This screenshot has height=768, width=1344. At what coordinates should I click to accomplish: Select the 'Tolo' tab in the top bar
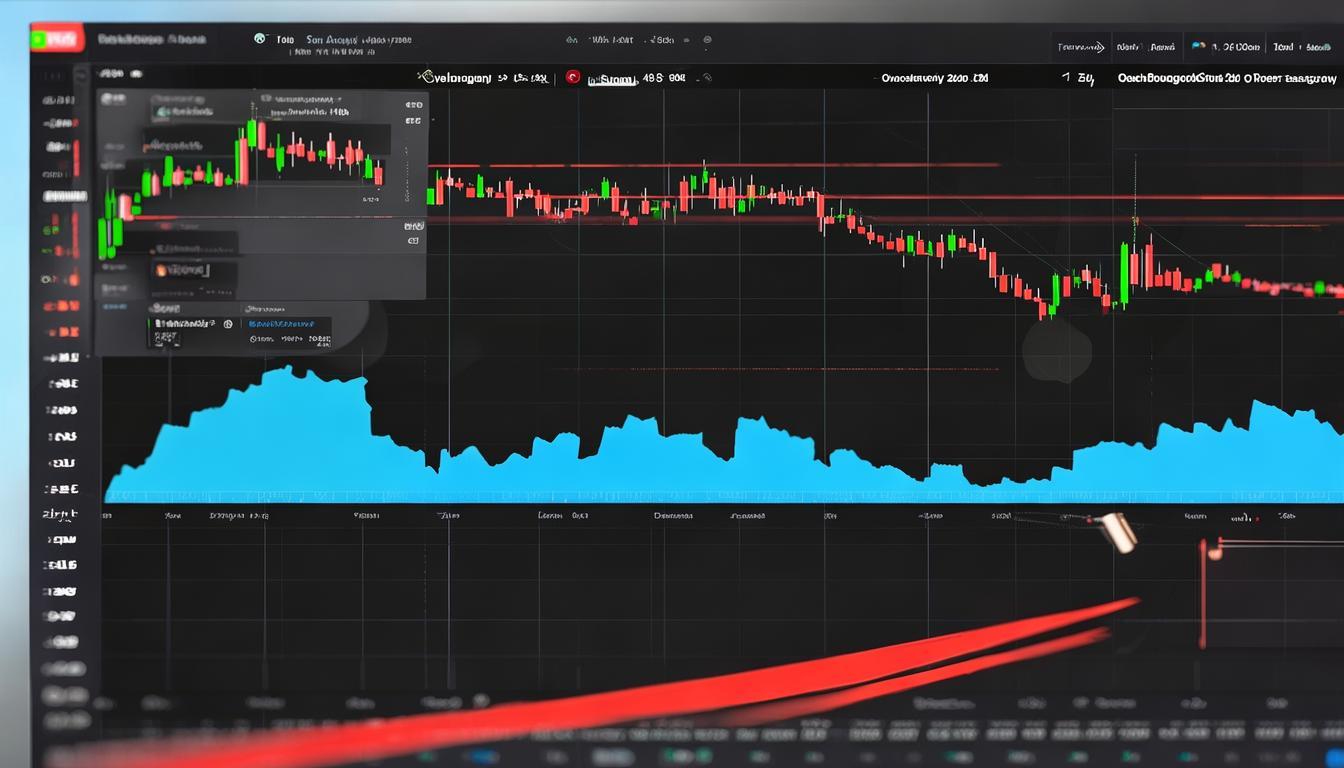(x=285, y=40)
